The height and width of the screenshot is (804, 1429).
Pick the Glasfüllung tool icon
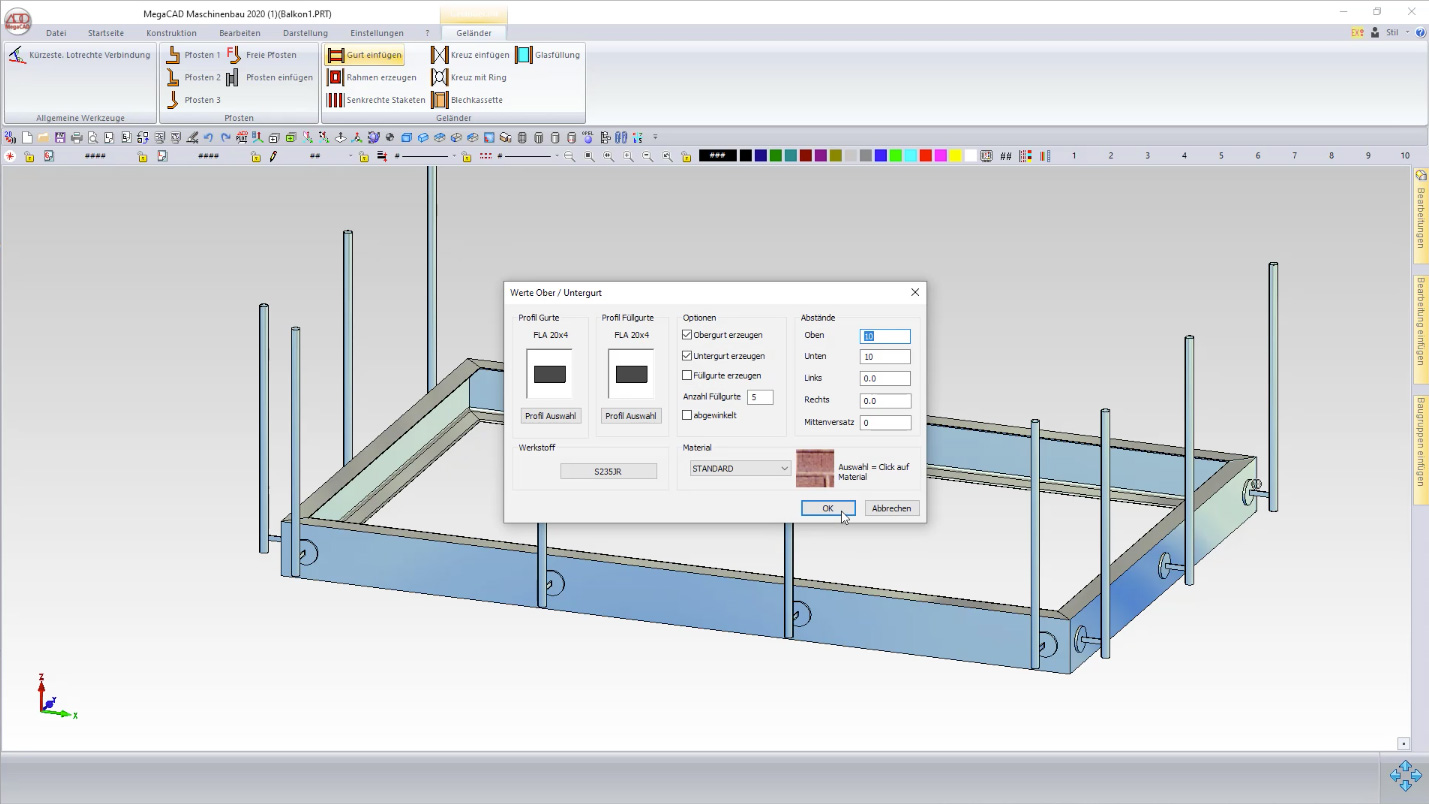524,55
